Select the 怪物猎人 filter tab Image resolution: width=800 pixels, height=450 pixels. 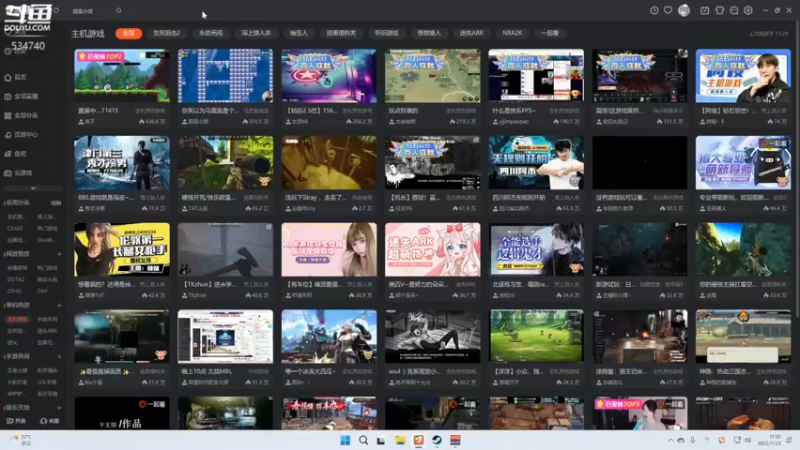click(x=429, y=33)
